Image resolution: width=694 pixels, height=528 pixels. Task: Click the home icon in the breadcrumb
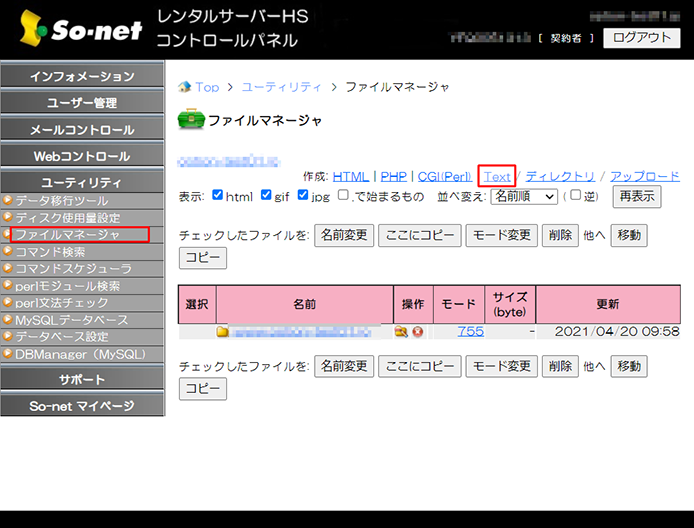point(184,87)
